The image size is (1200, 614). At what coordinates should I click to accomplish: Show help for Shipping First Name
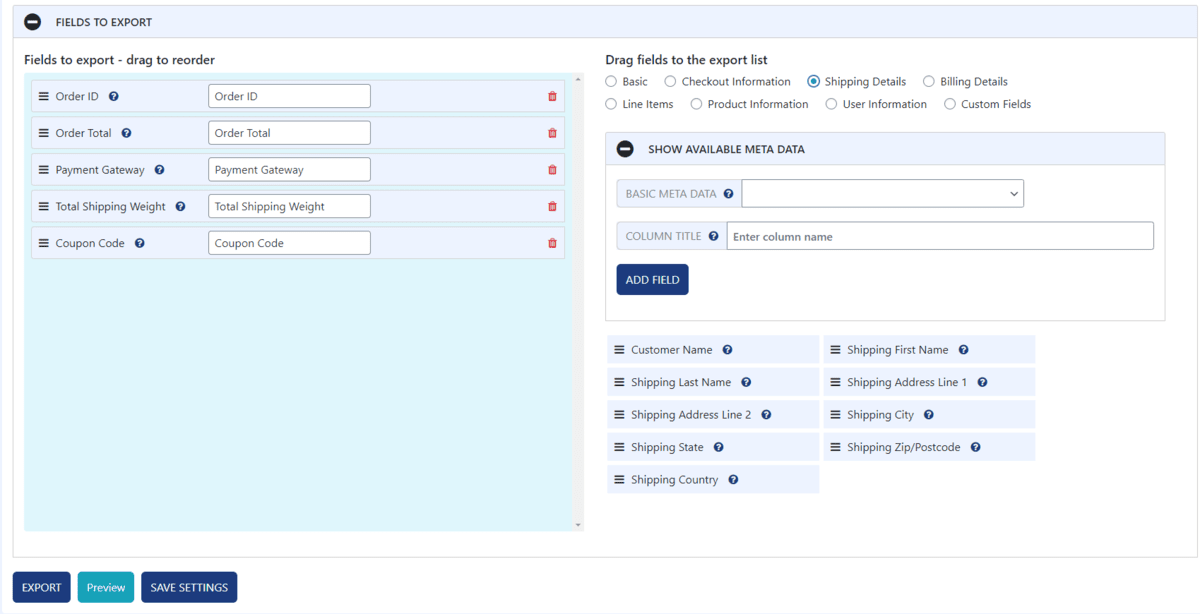pyautogui.click(x=963, y=350)
